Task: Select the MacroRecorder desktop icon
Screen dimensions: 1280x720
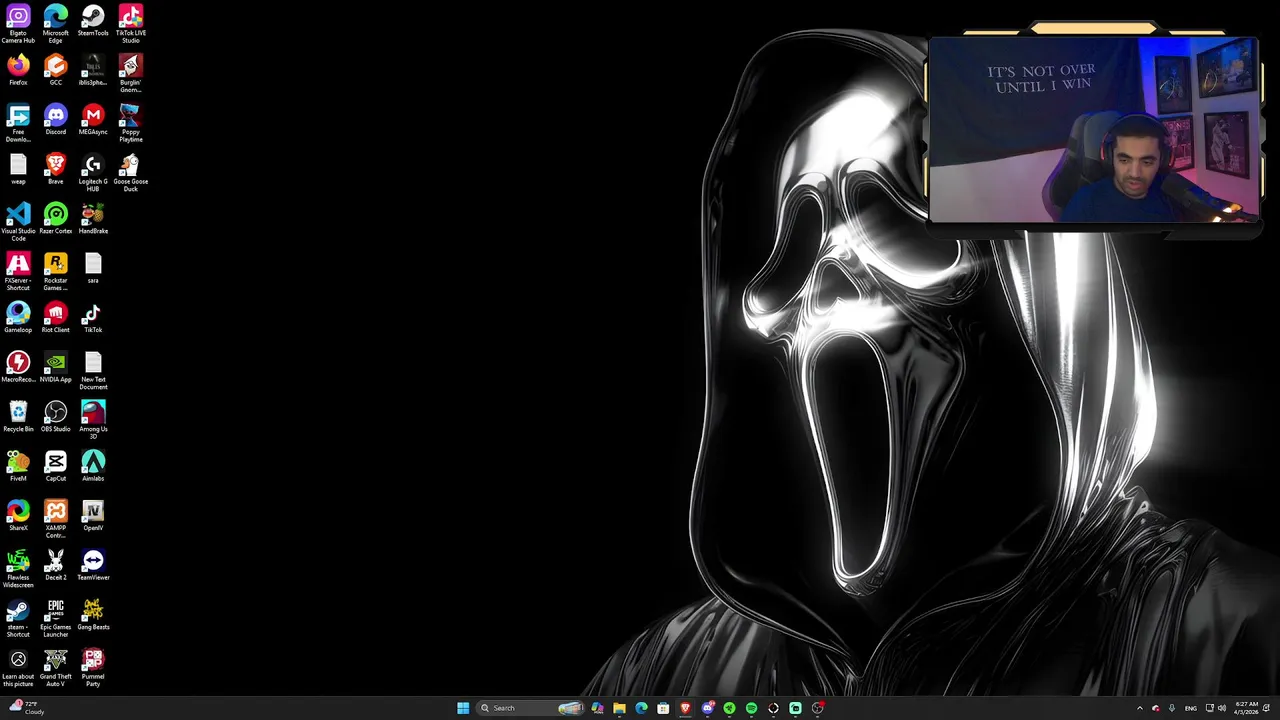Action: point(18,368)
